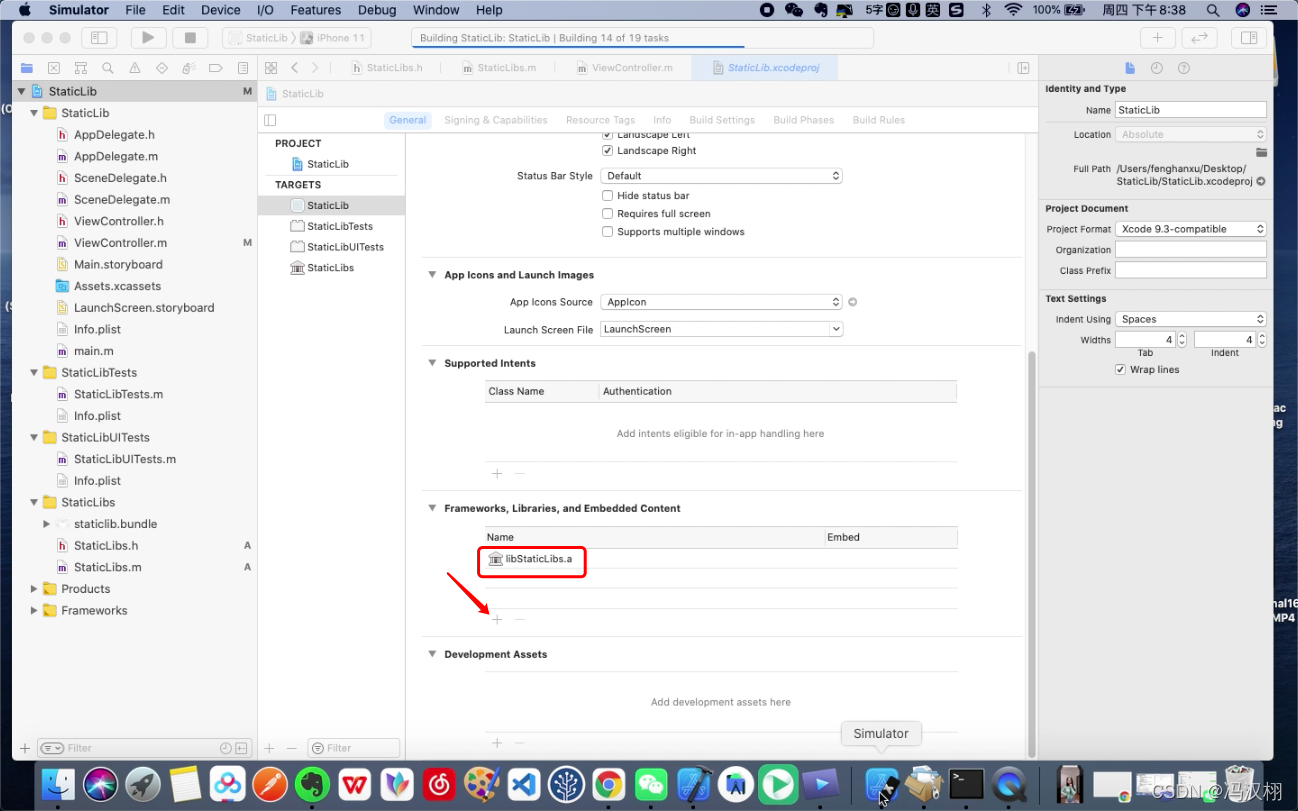This screenshot has width=1298, height=811.
Task: Open the Breakpoint navigator icon
Action: click(216, 68)
